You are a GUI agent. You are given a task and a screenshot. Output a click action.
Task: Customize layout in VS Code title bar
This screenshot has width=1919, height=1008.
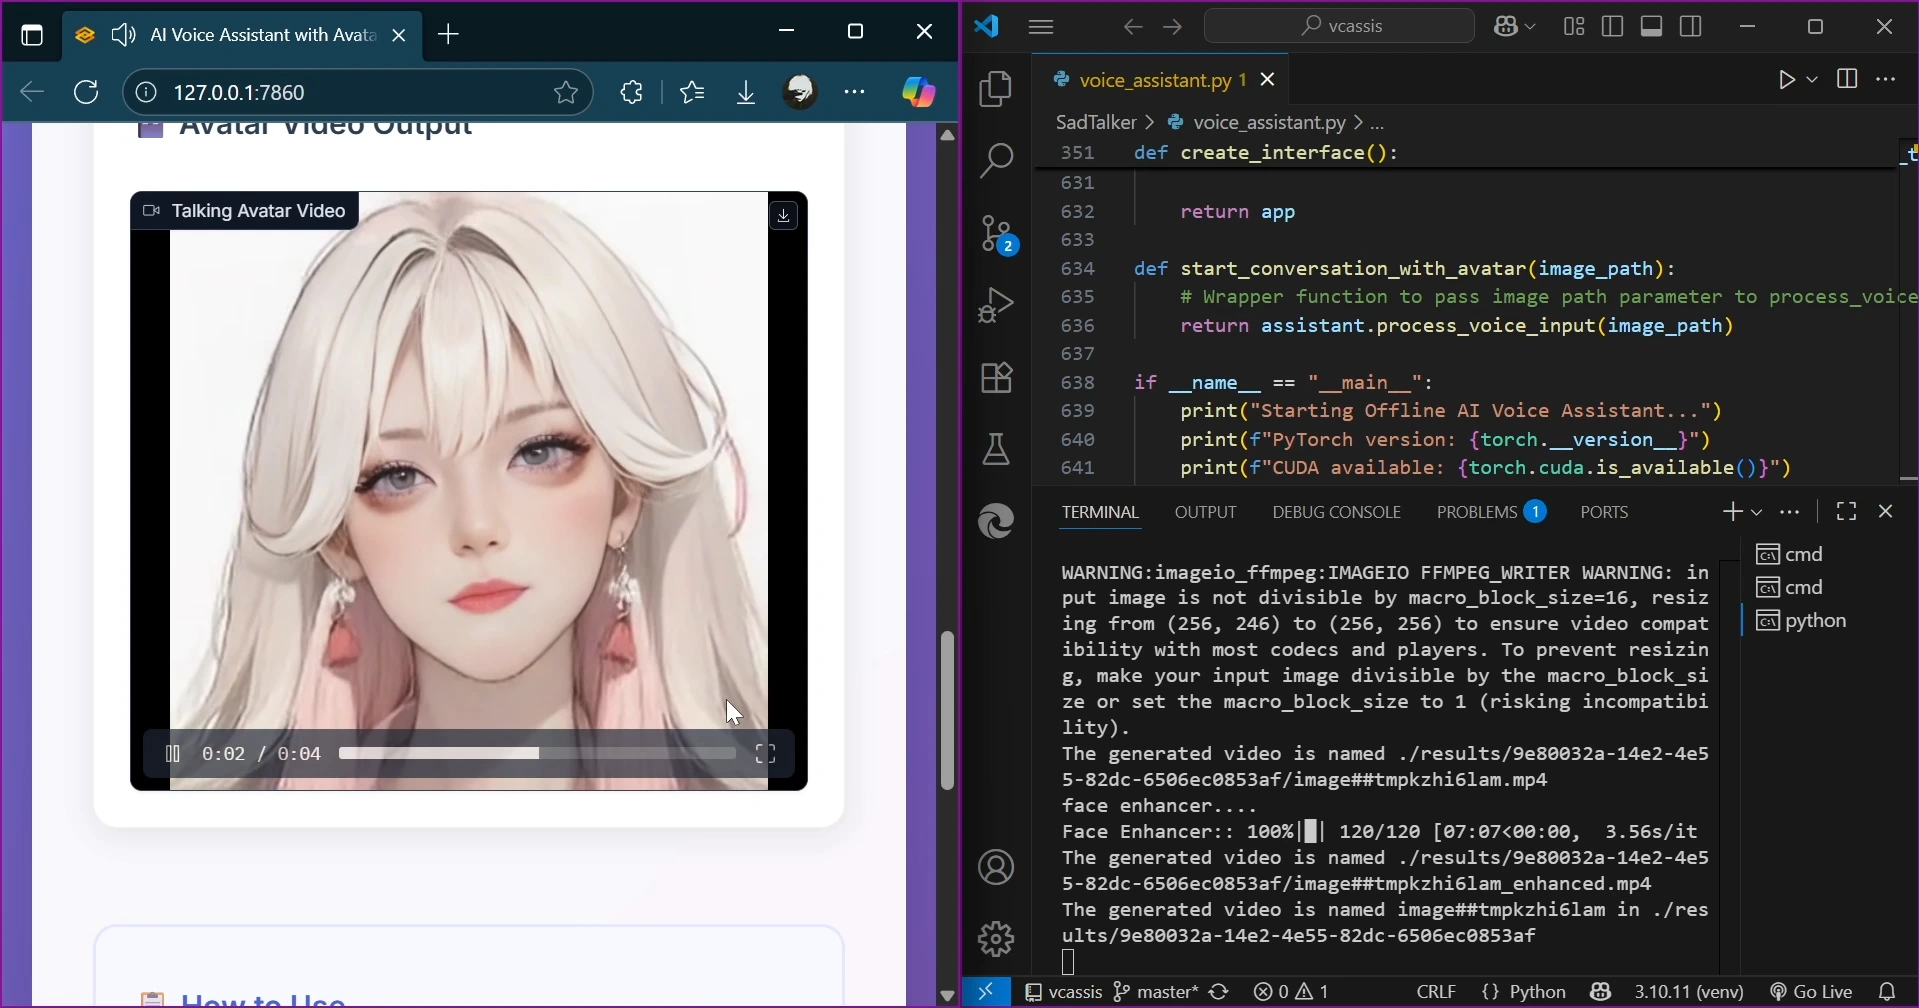[x=1575, y=27]
